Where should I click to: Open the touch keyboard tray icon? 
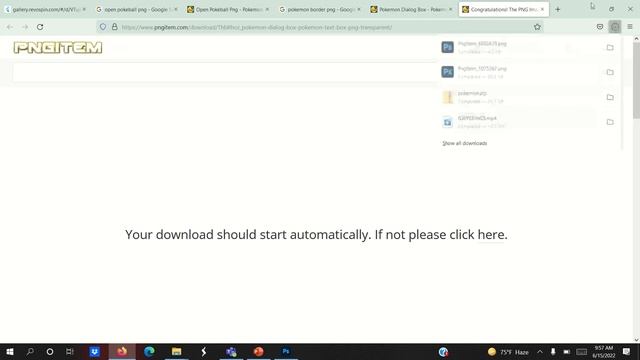[582, 352]
